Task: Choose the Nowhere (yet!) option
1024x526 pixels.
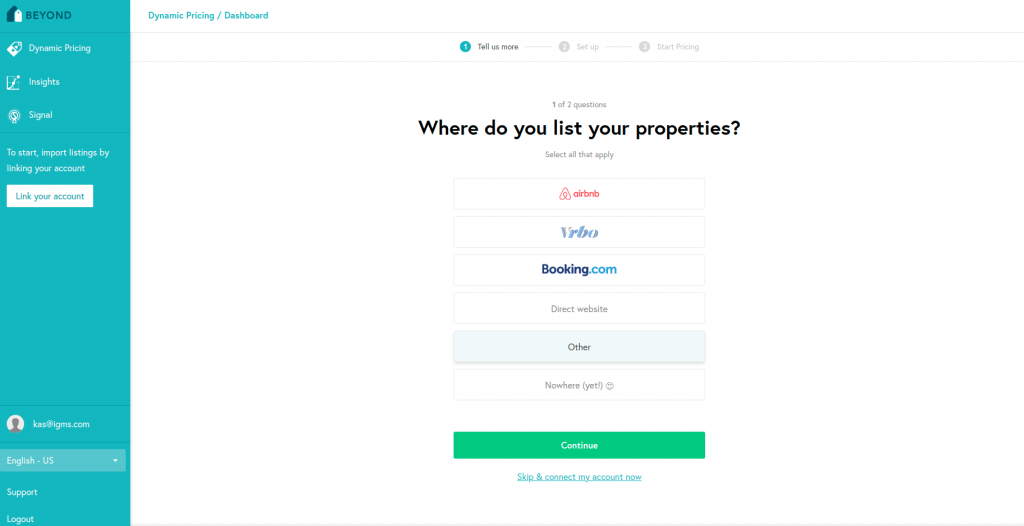Action: 579,385
